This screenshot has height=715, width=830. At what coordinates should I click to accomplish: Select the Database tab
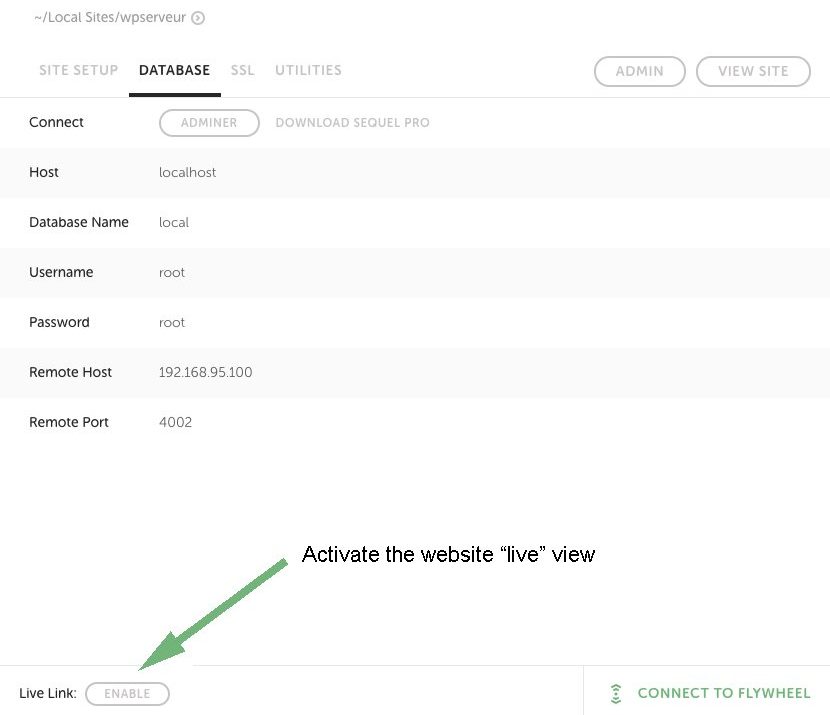(174, 71)
